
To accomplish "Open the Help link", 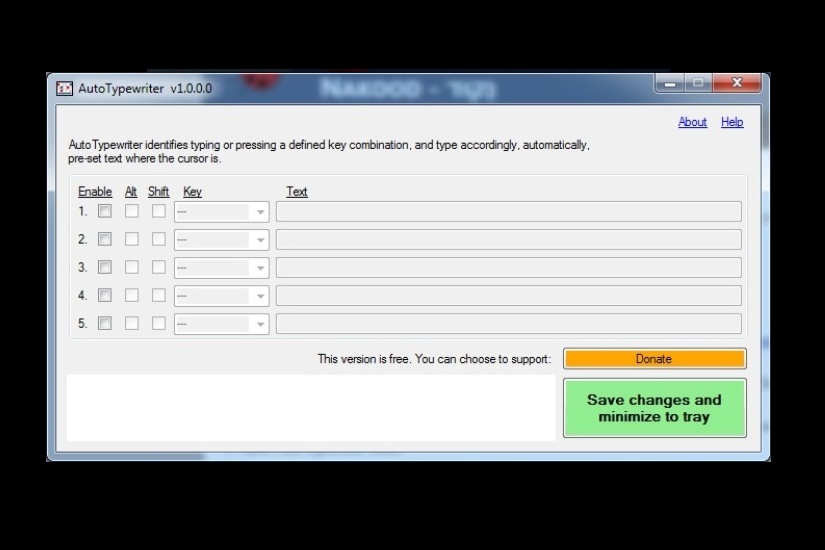I will click(x=732, y=122).
